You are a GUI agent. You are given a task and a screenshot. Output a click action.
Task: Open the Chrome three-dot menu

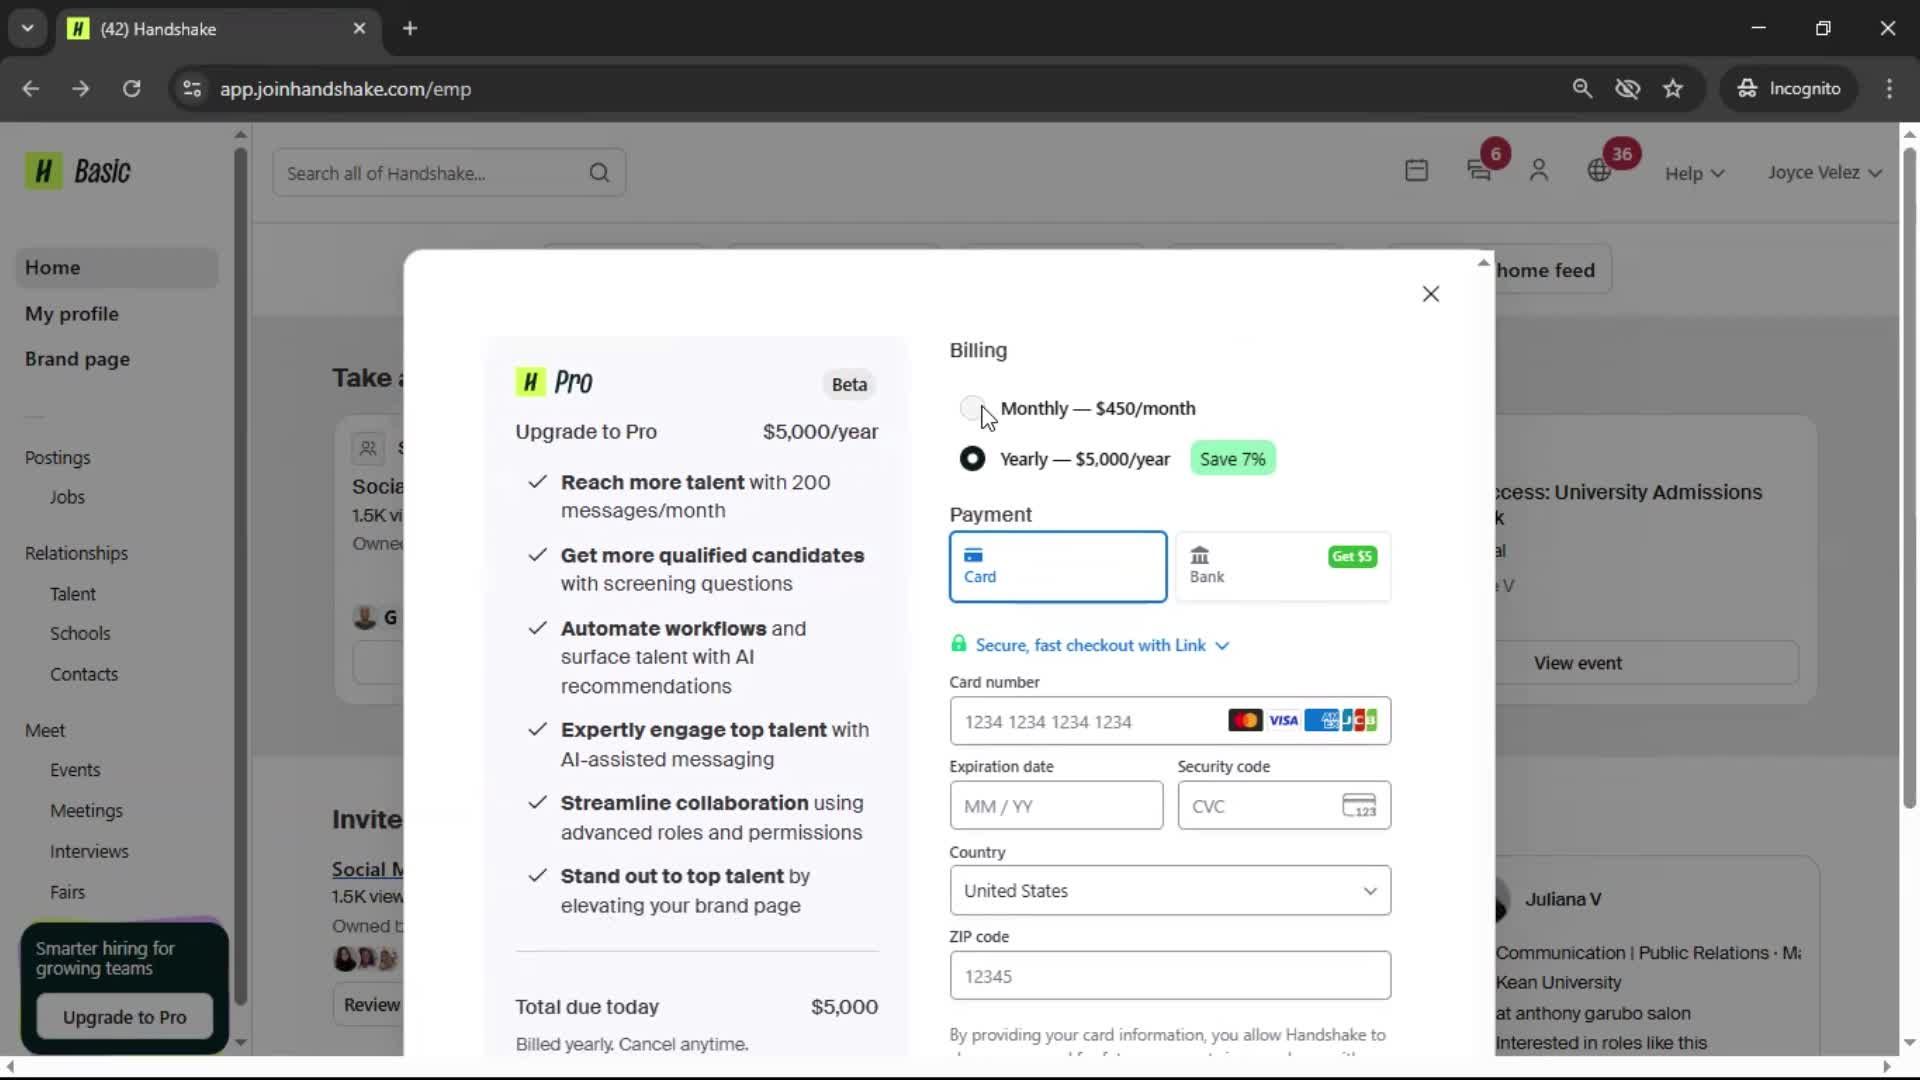1889,89
